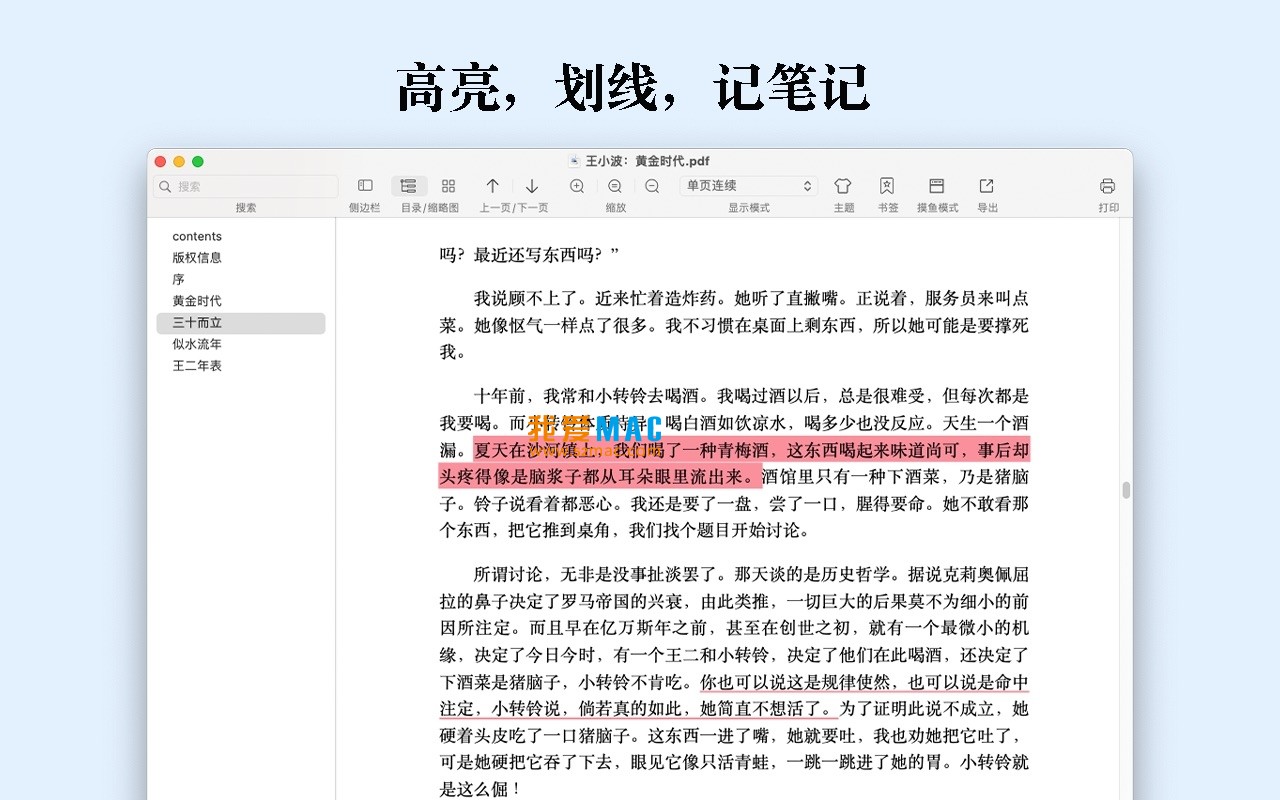Click inside the 搜索 search field
The width and height of the screenshot is (1280, 800).
tap(244, 186)
